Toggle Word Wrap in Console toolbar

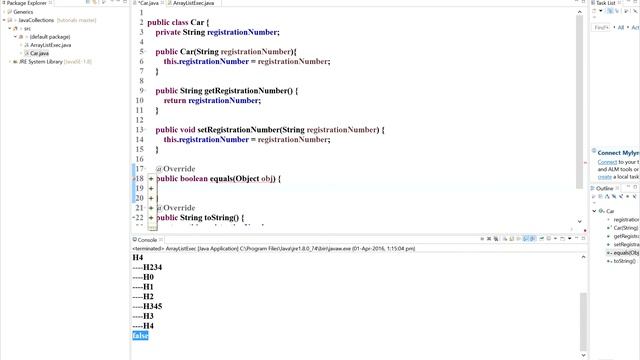[518, 239]
